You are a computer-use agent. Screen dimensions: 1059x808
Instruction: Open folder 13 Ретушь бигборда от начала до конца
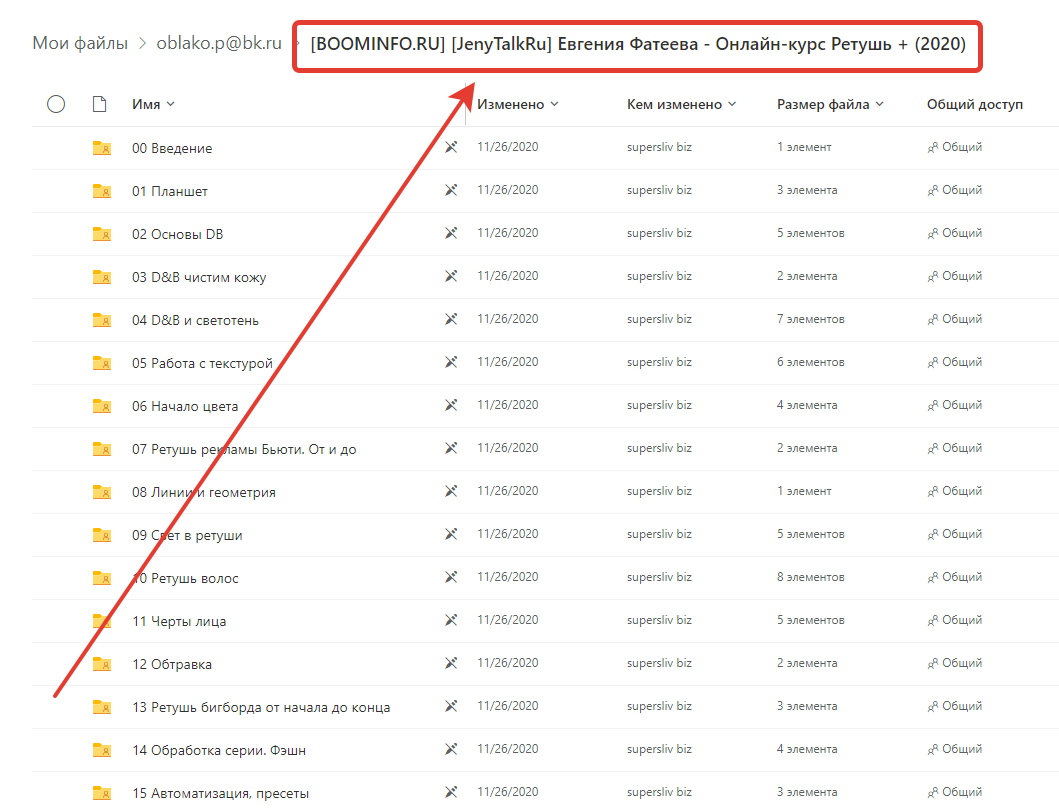click(261, 707)
